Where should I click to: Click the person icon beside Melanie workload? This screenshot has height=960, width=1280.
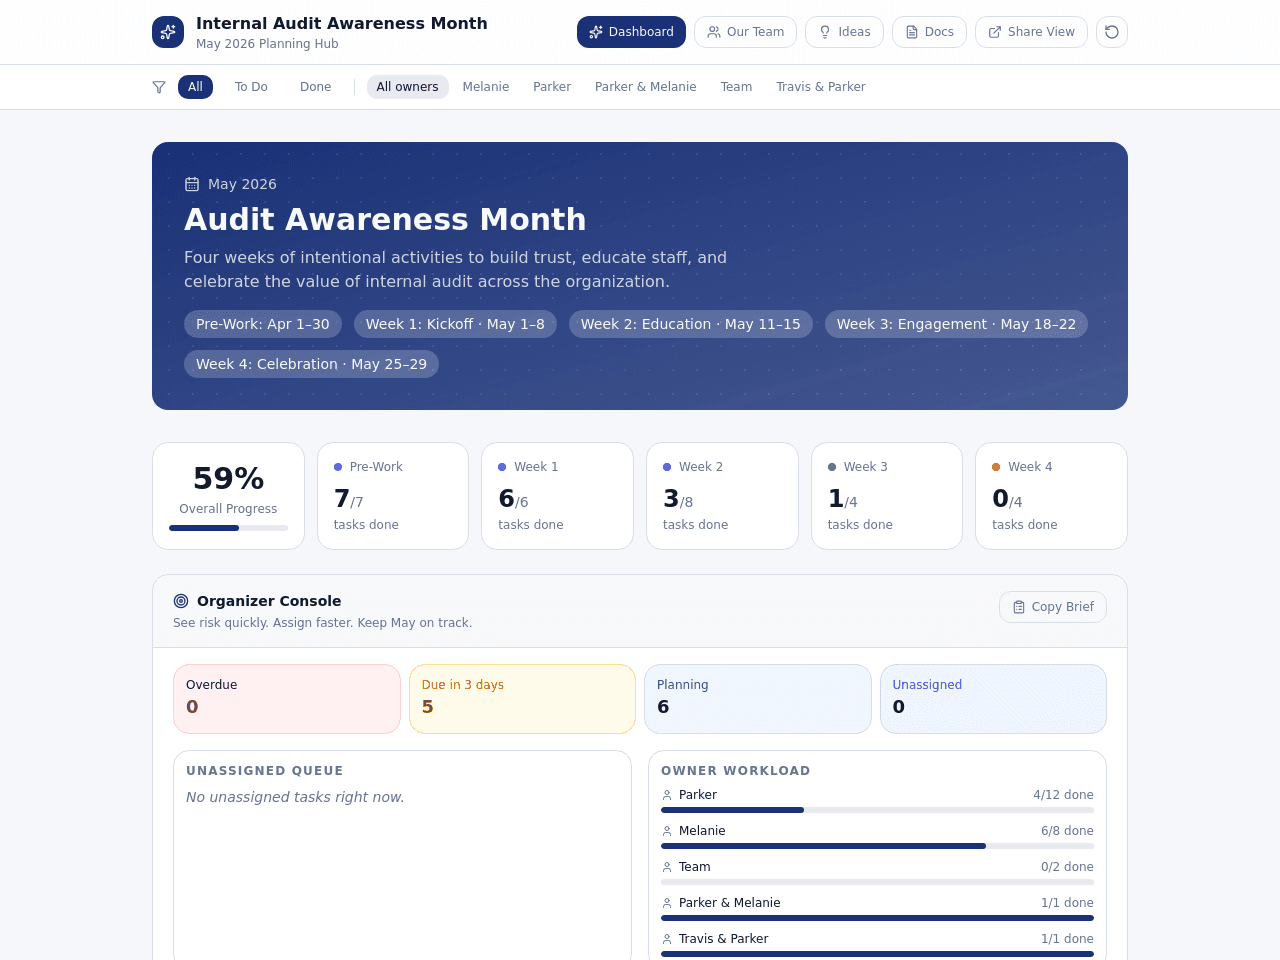pos(667,831)
